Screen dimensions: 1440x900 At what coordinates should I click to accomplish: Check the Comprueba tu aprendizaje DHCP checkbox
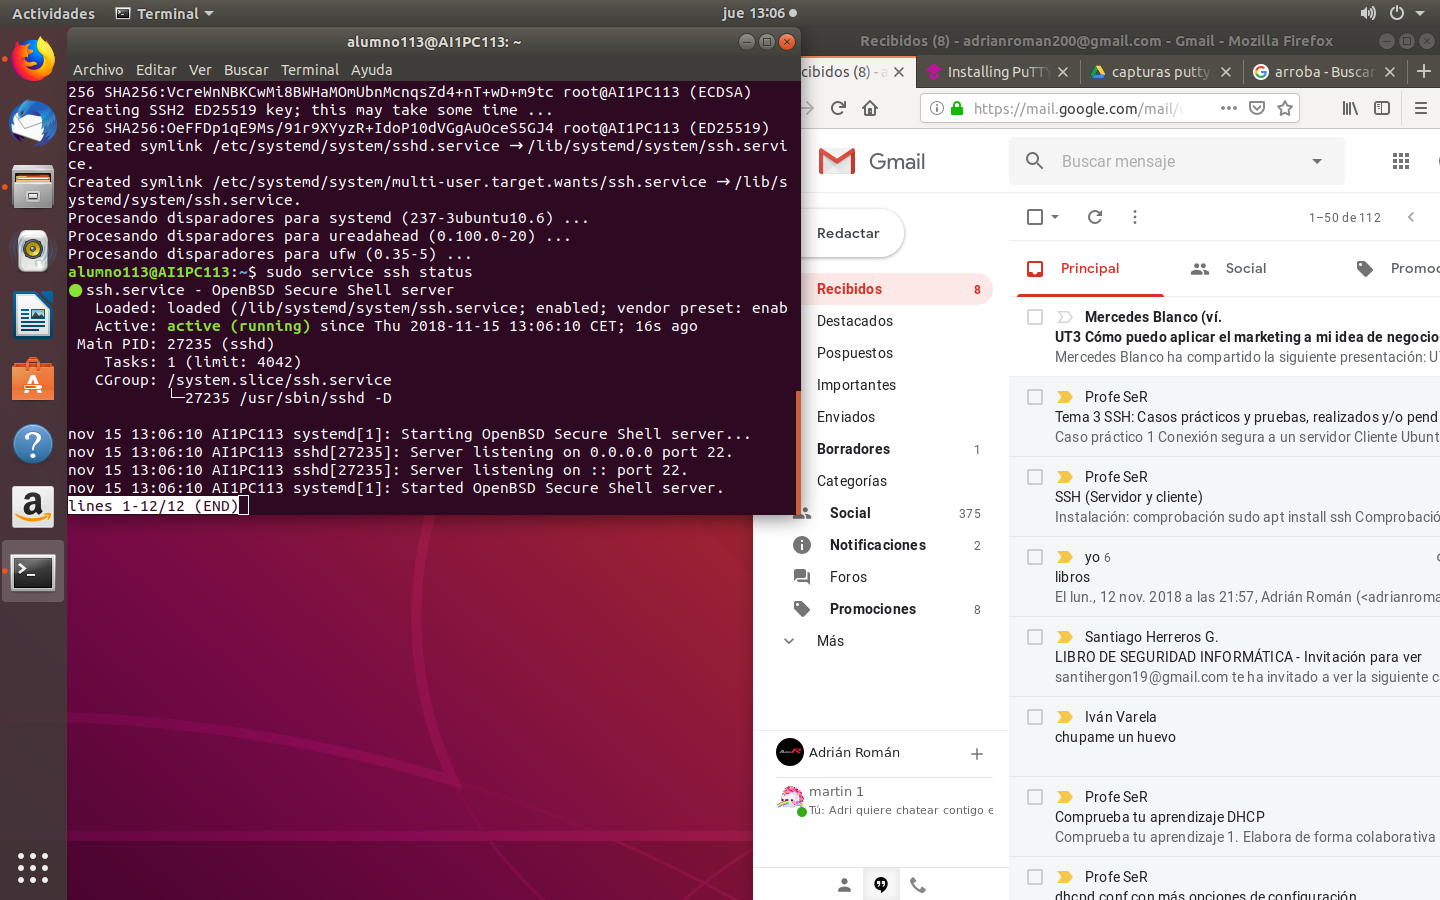[1035, 797]
